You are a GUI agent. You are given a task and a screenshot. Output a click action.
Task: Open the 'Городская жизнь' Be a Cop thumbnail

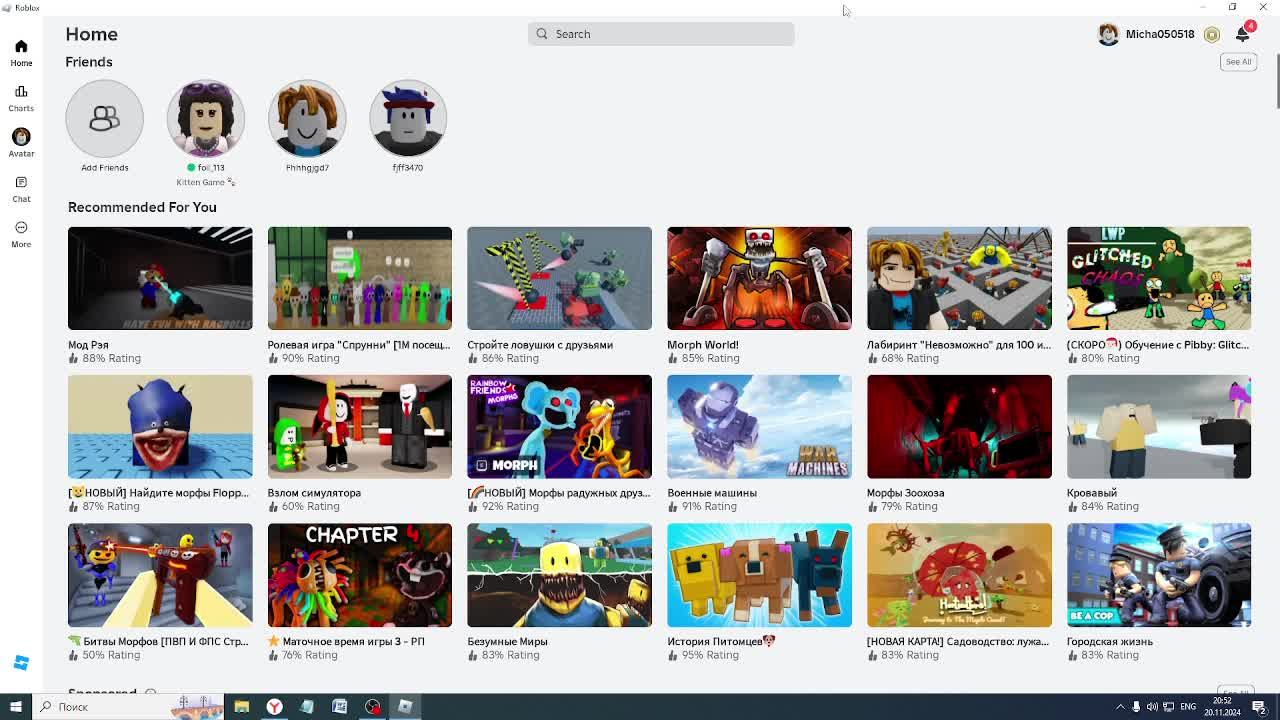click(x=1159, y=575)
